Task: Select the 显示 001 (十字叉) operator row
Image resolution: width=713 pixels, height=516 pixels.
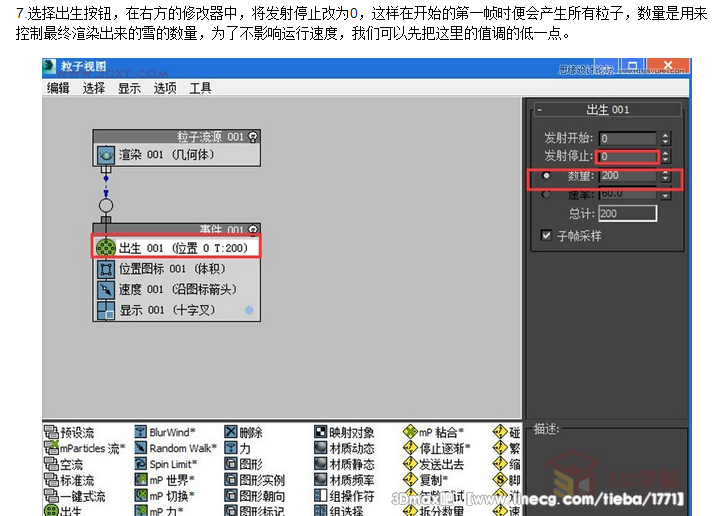Action: click(x=177, y=310)
